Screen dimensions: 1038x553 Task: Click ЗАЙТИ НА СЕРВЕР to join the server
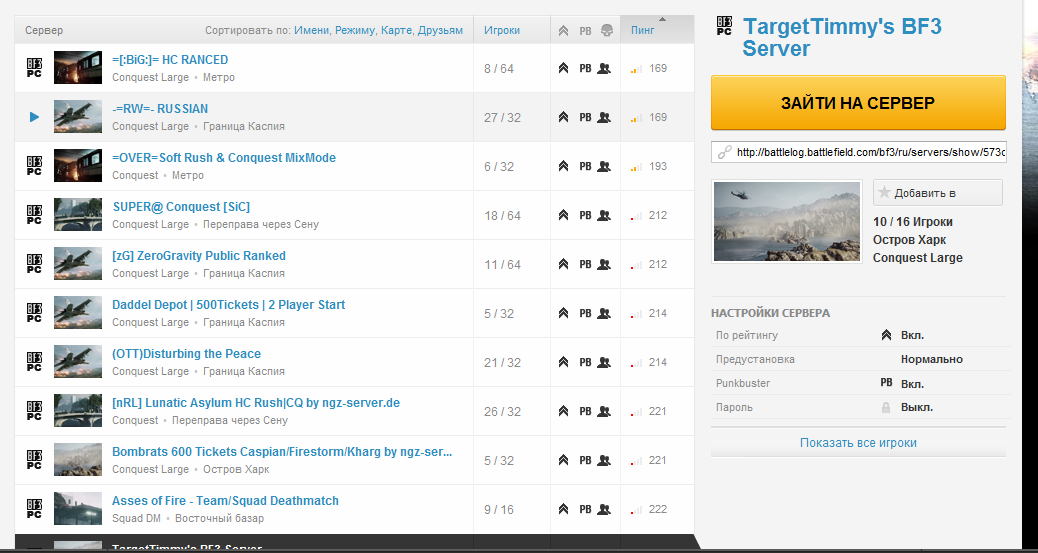(858, 103)
